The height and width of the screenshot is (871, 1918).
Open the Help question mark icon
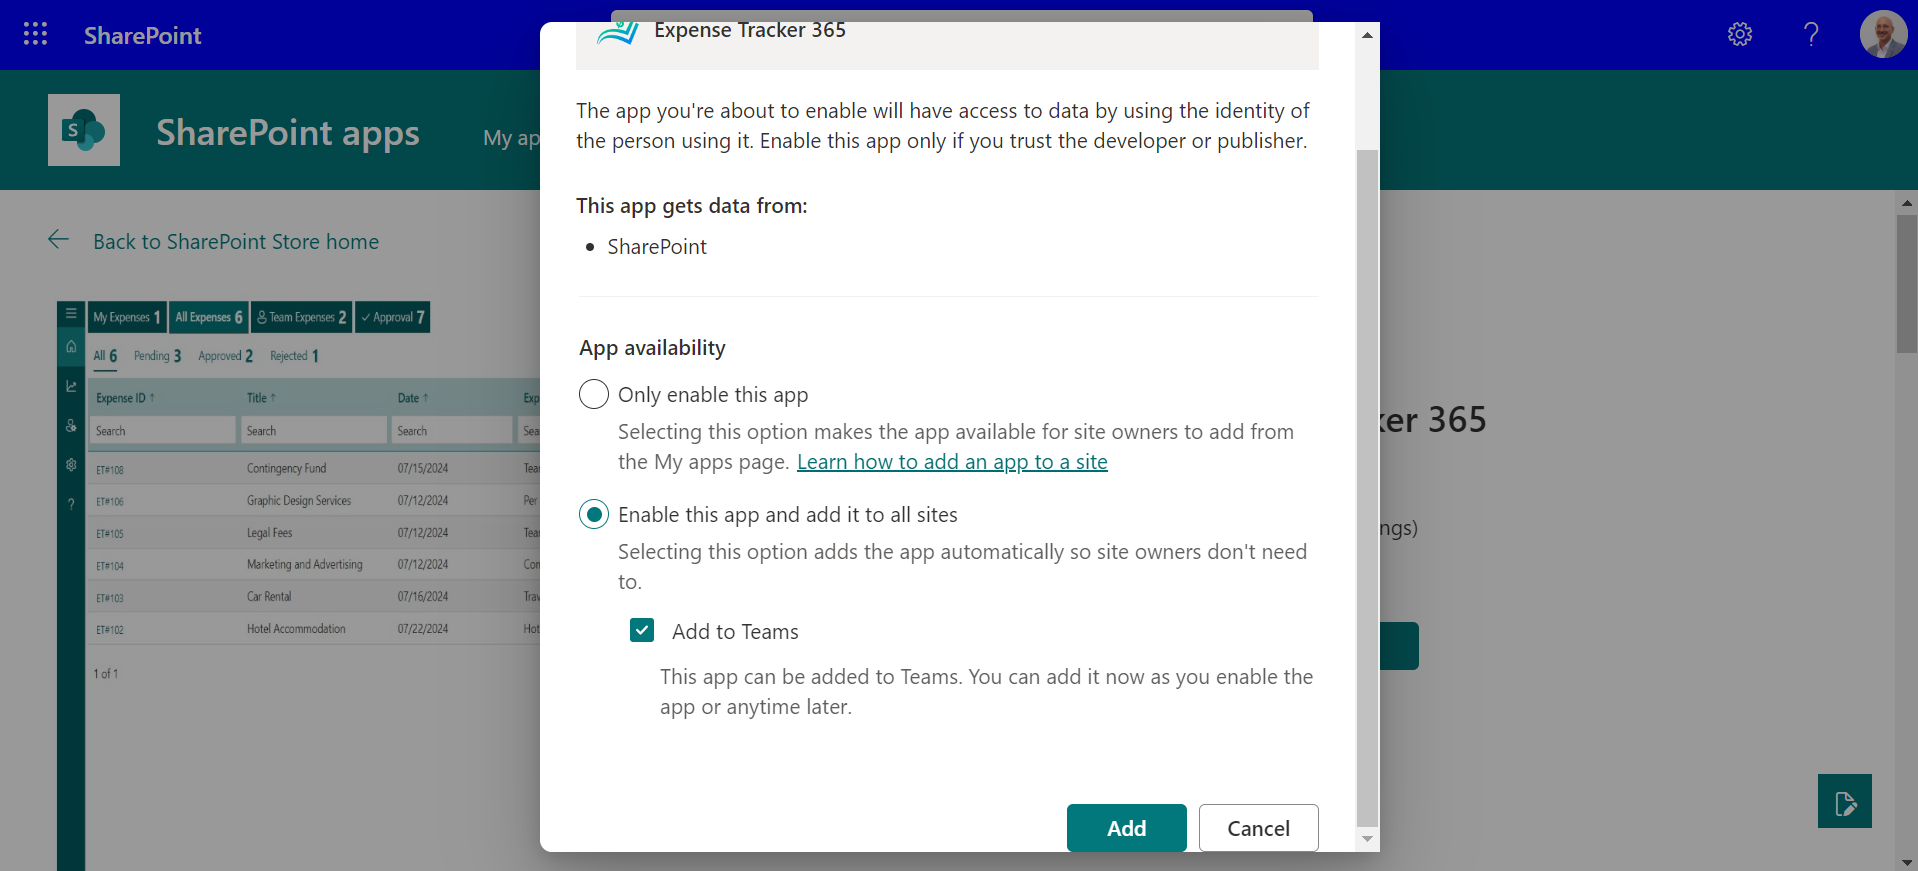click(1811, 34)
